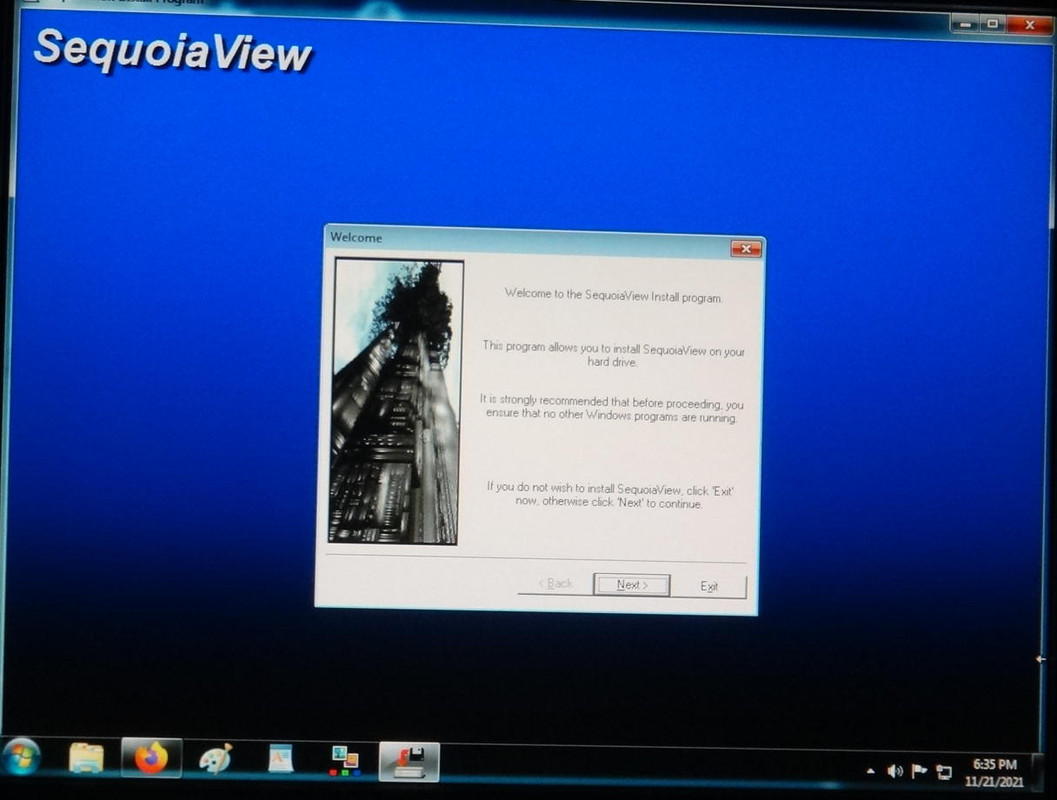
Task: Open Action Center flag tray icon
Action: (x=919, y=771)
